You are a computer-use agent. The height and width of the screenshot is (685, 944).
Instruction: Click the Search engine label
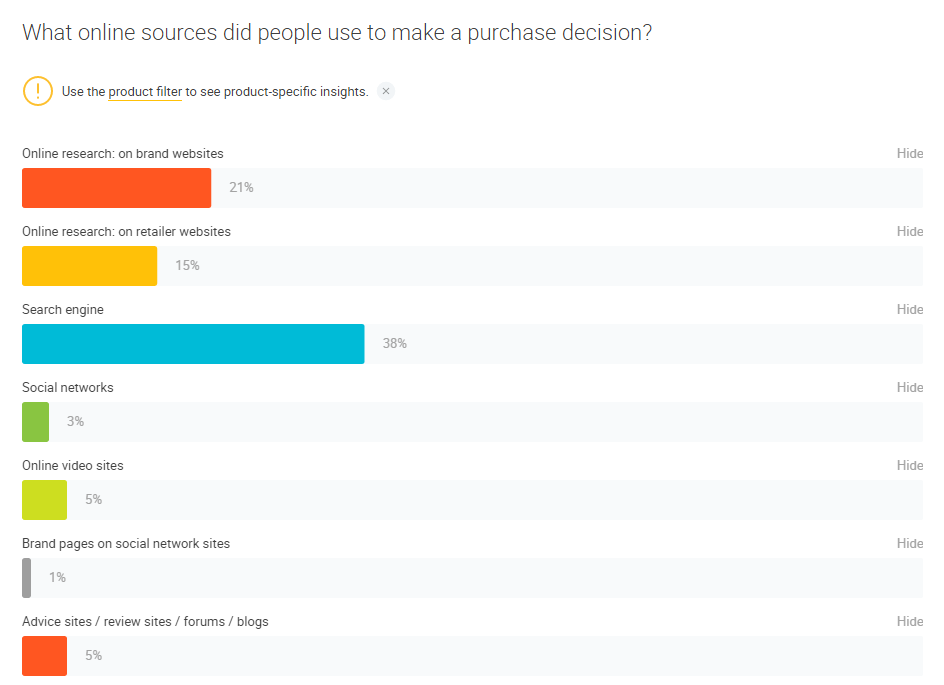[x=63, y=310]
